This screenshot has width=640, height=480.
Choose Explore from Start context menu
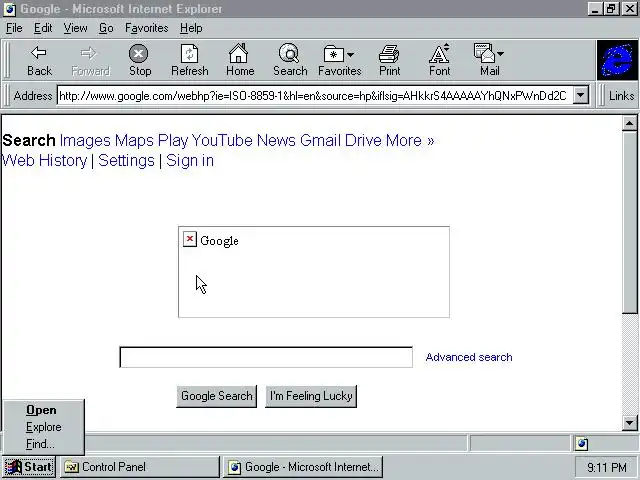click(44, 427)
